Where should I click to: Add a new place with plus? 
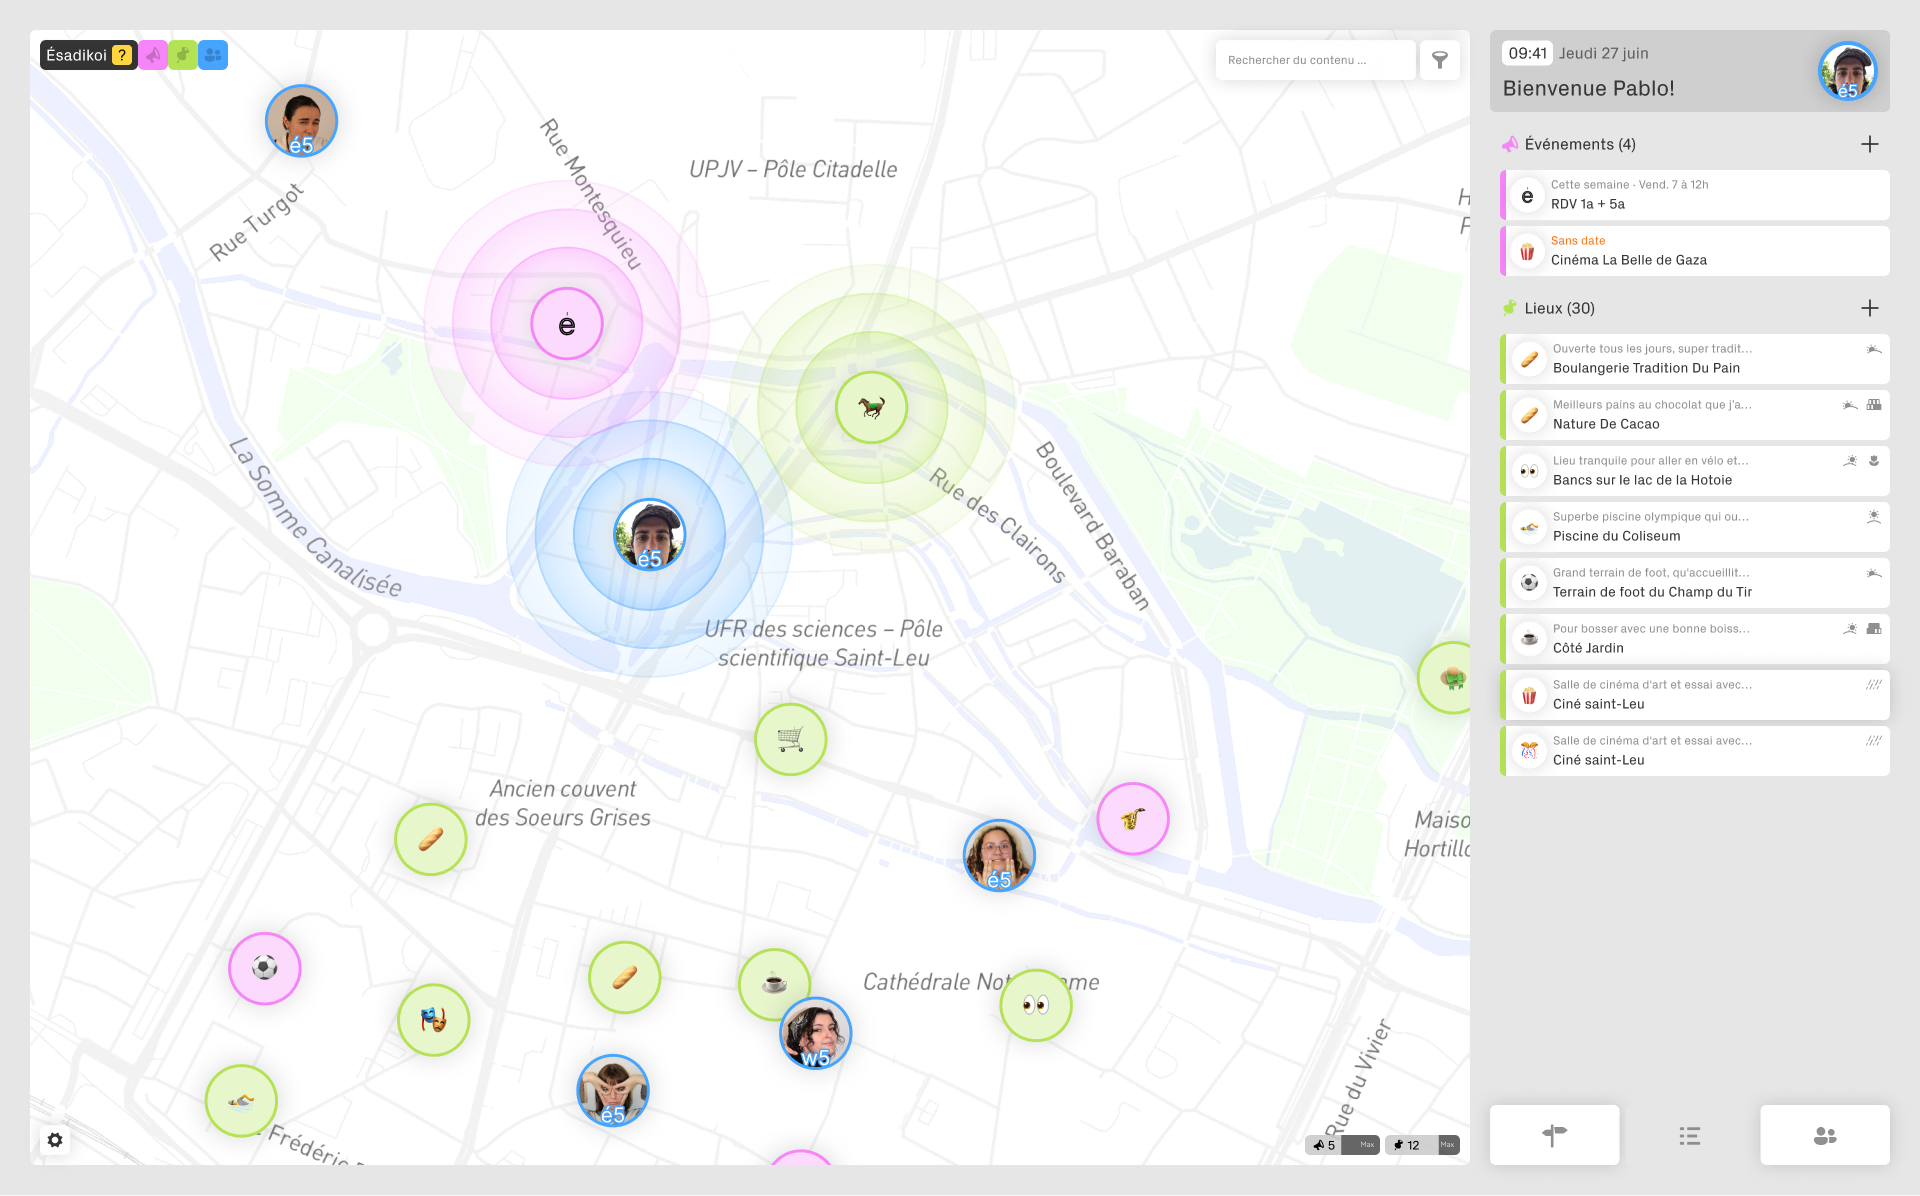coord(1869,308)
